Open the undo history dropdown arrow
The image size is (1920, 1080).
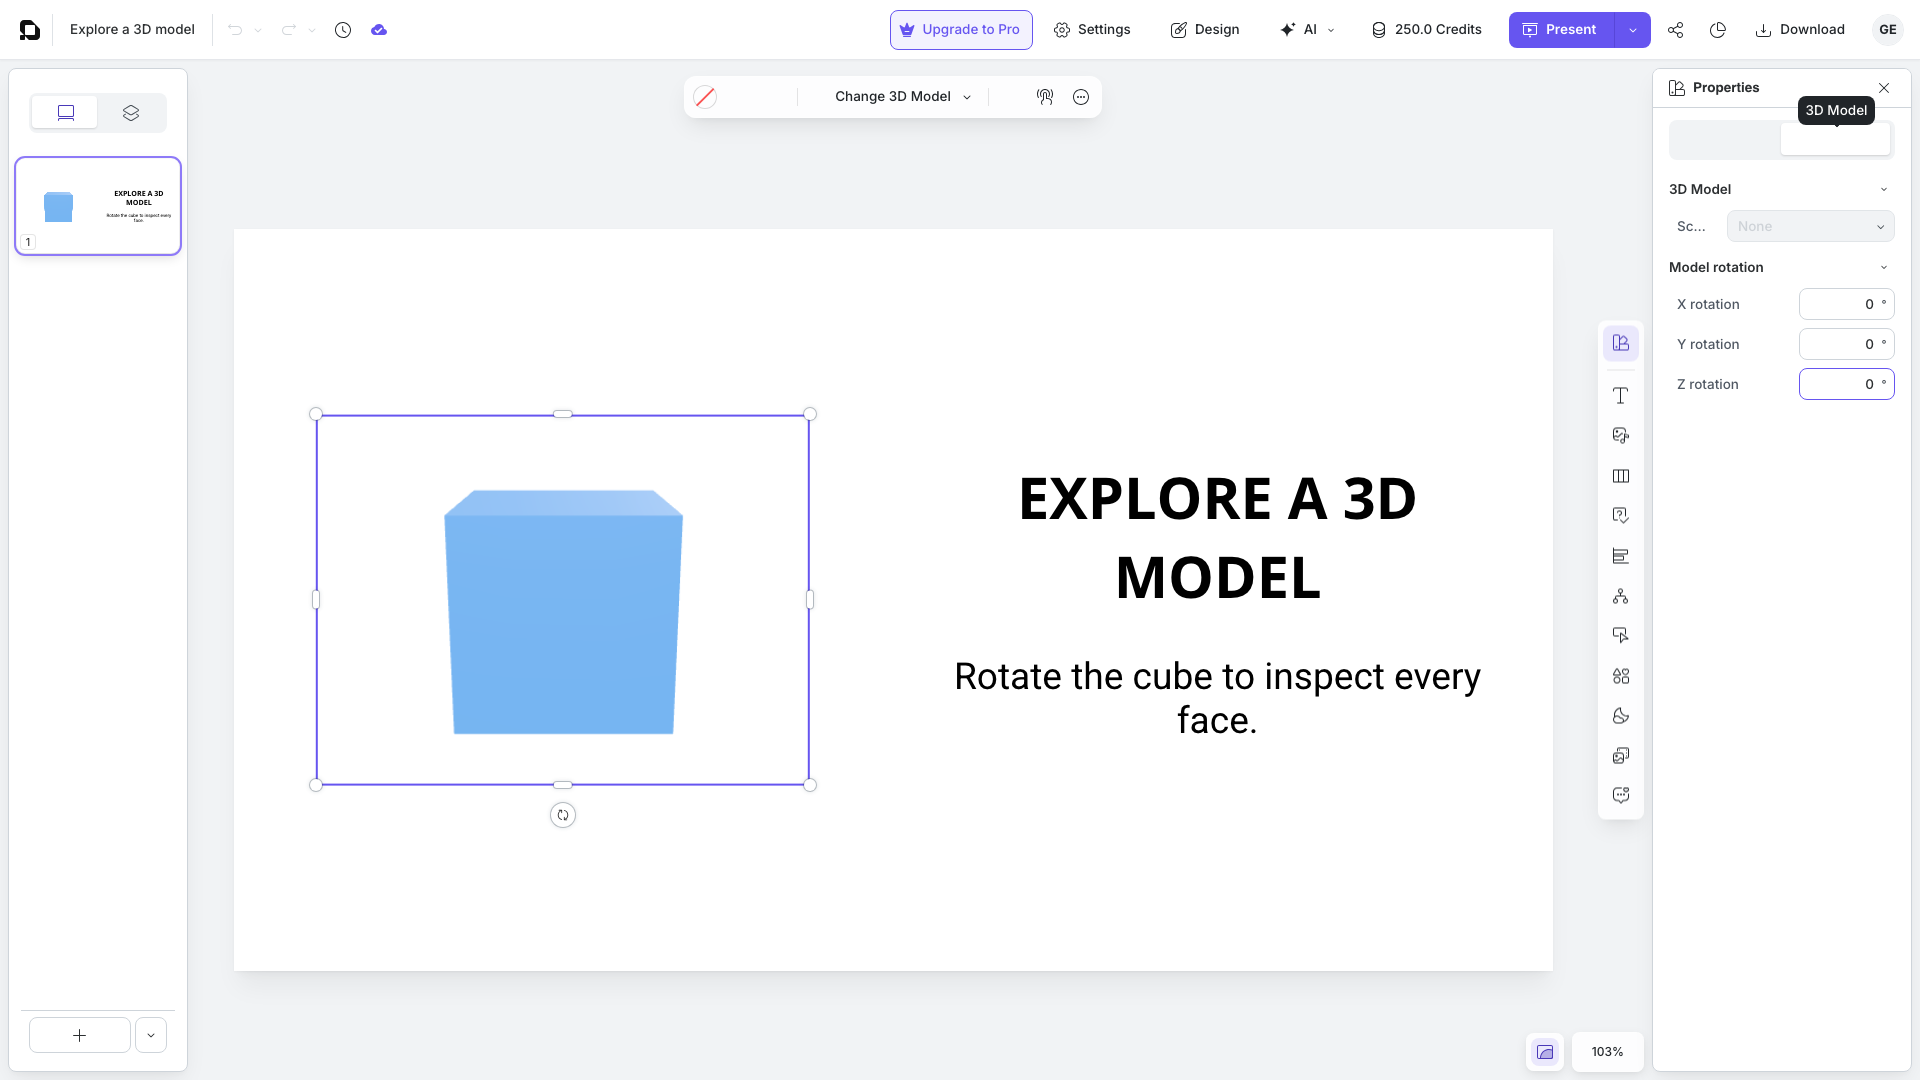258,30
